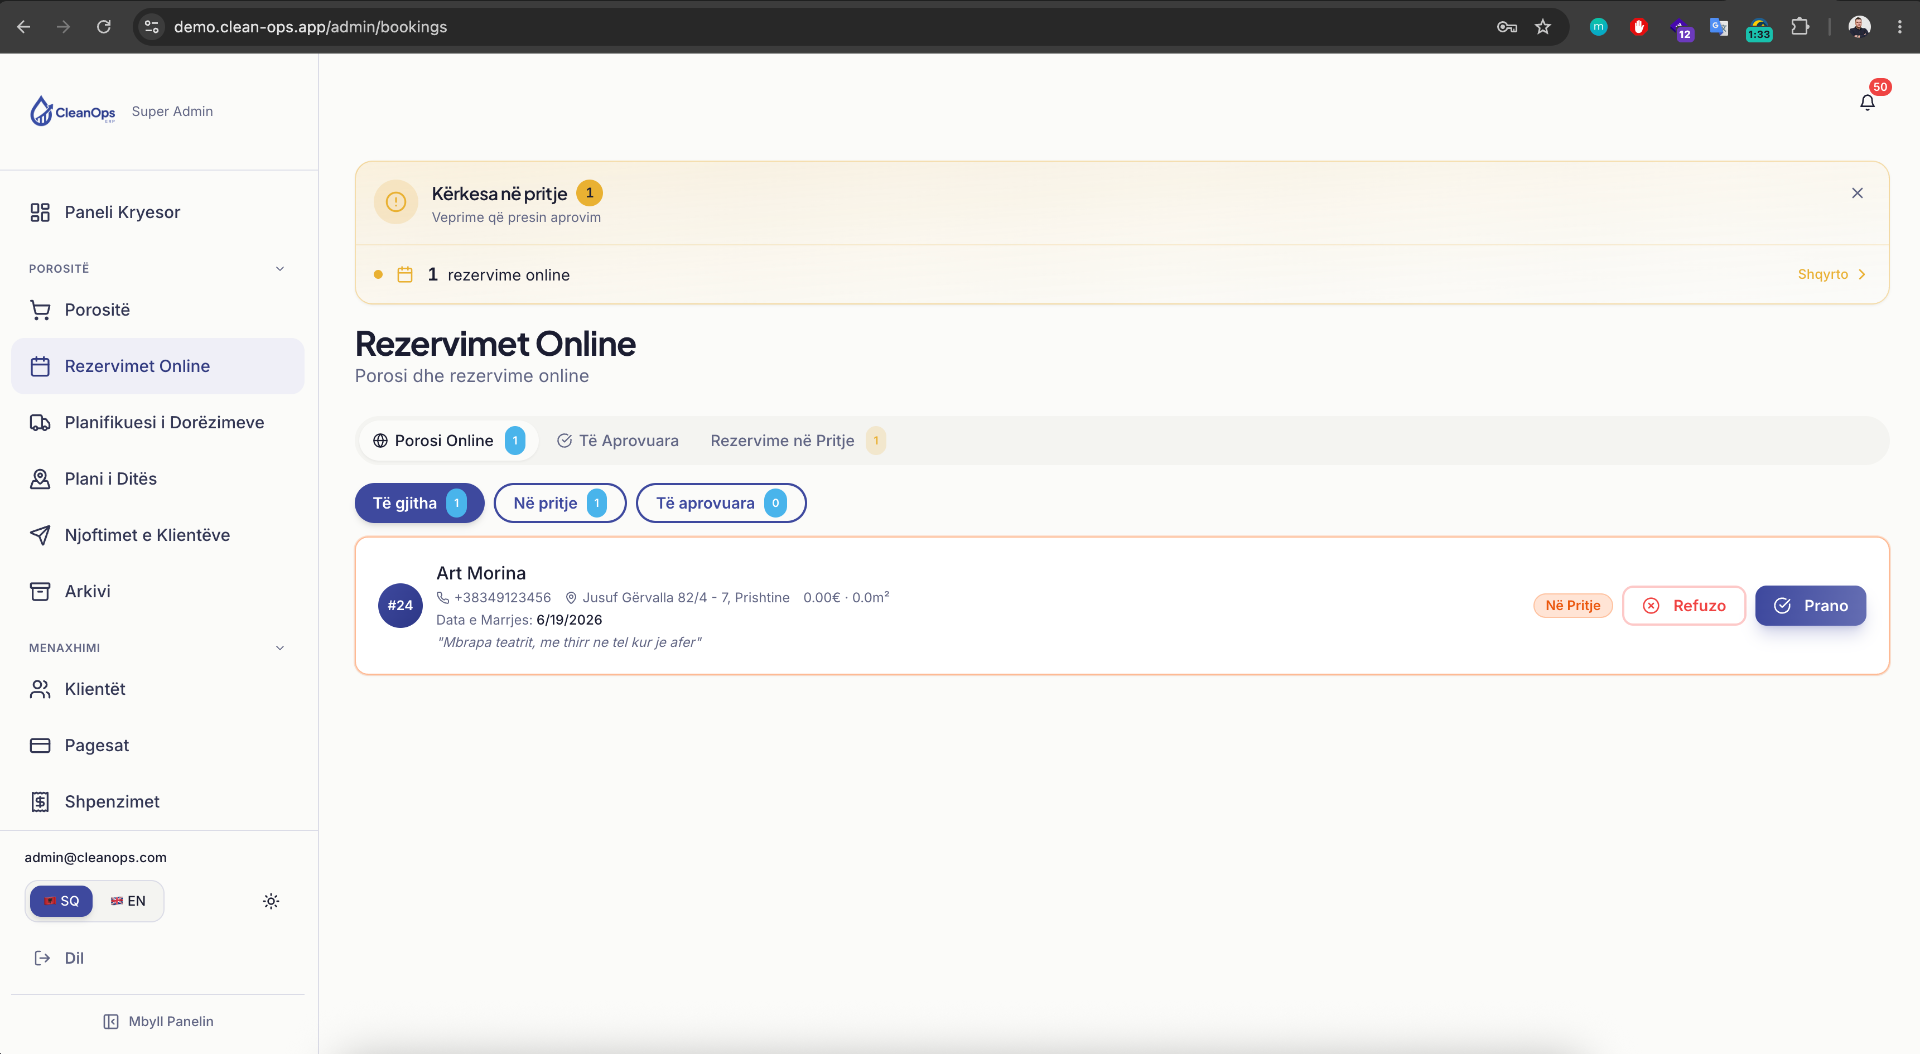Click the Google Translate extension icon
The image size is (1920, 1054).
point(1719,27)
